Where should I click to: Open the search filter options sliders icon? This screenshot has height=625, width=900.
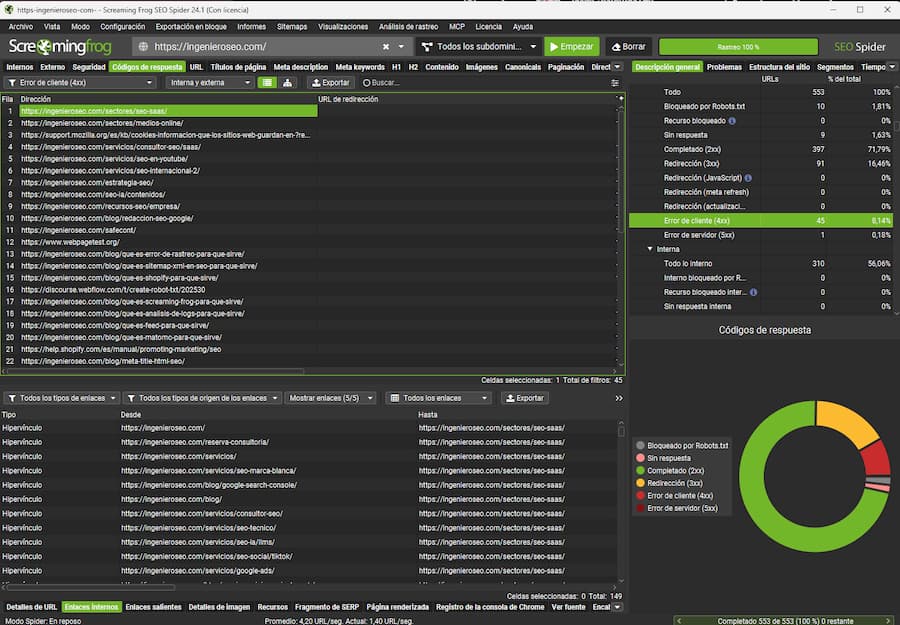point(615,83)
